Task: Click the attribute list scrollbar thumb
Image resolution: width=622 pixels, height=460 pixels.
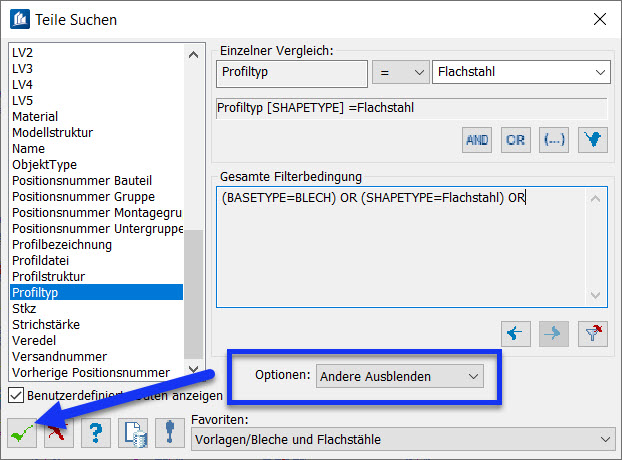Action: pos(194,294)
